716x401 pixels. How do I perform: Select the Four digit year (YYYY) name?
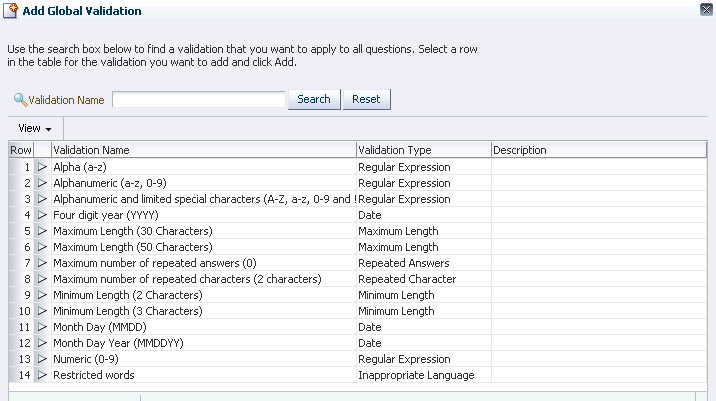106,215
